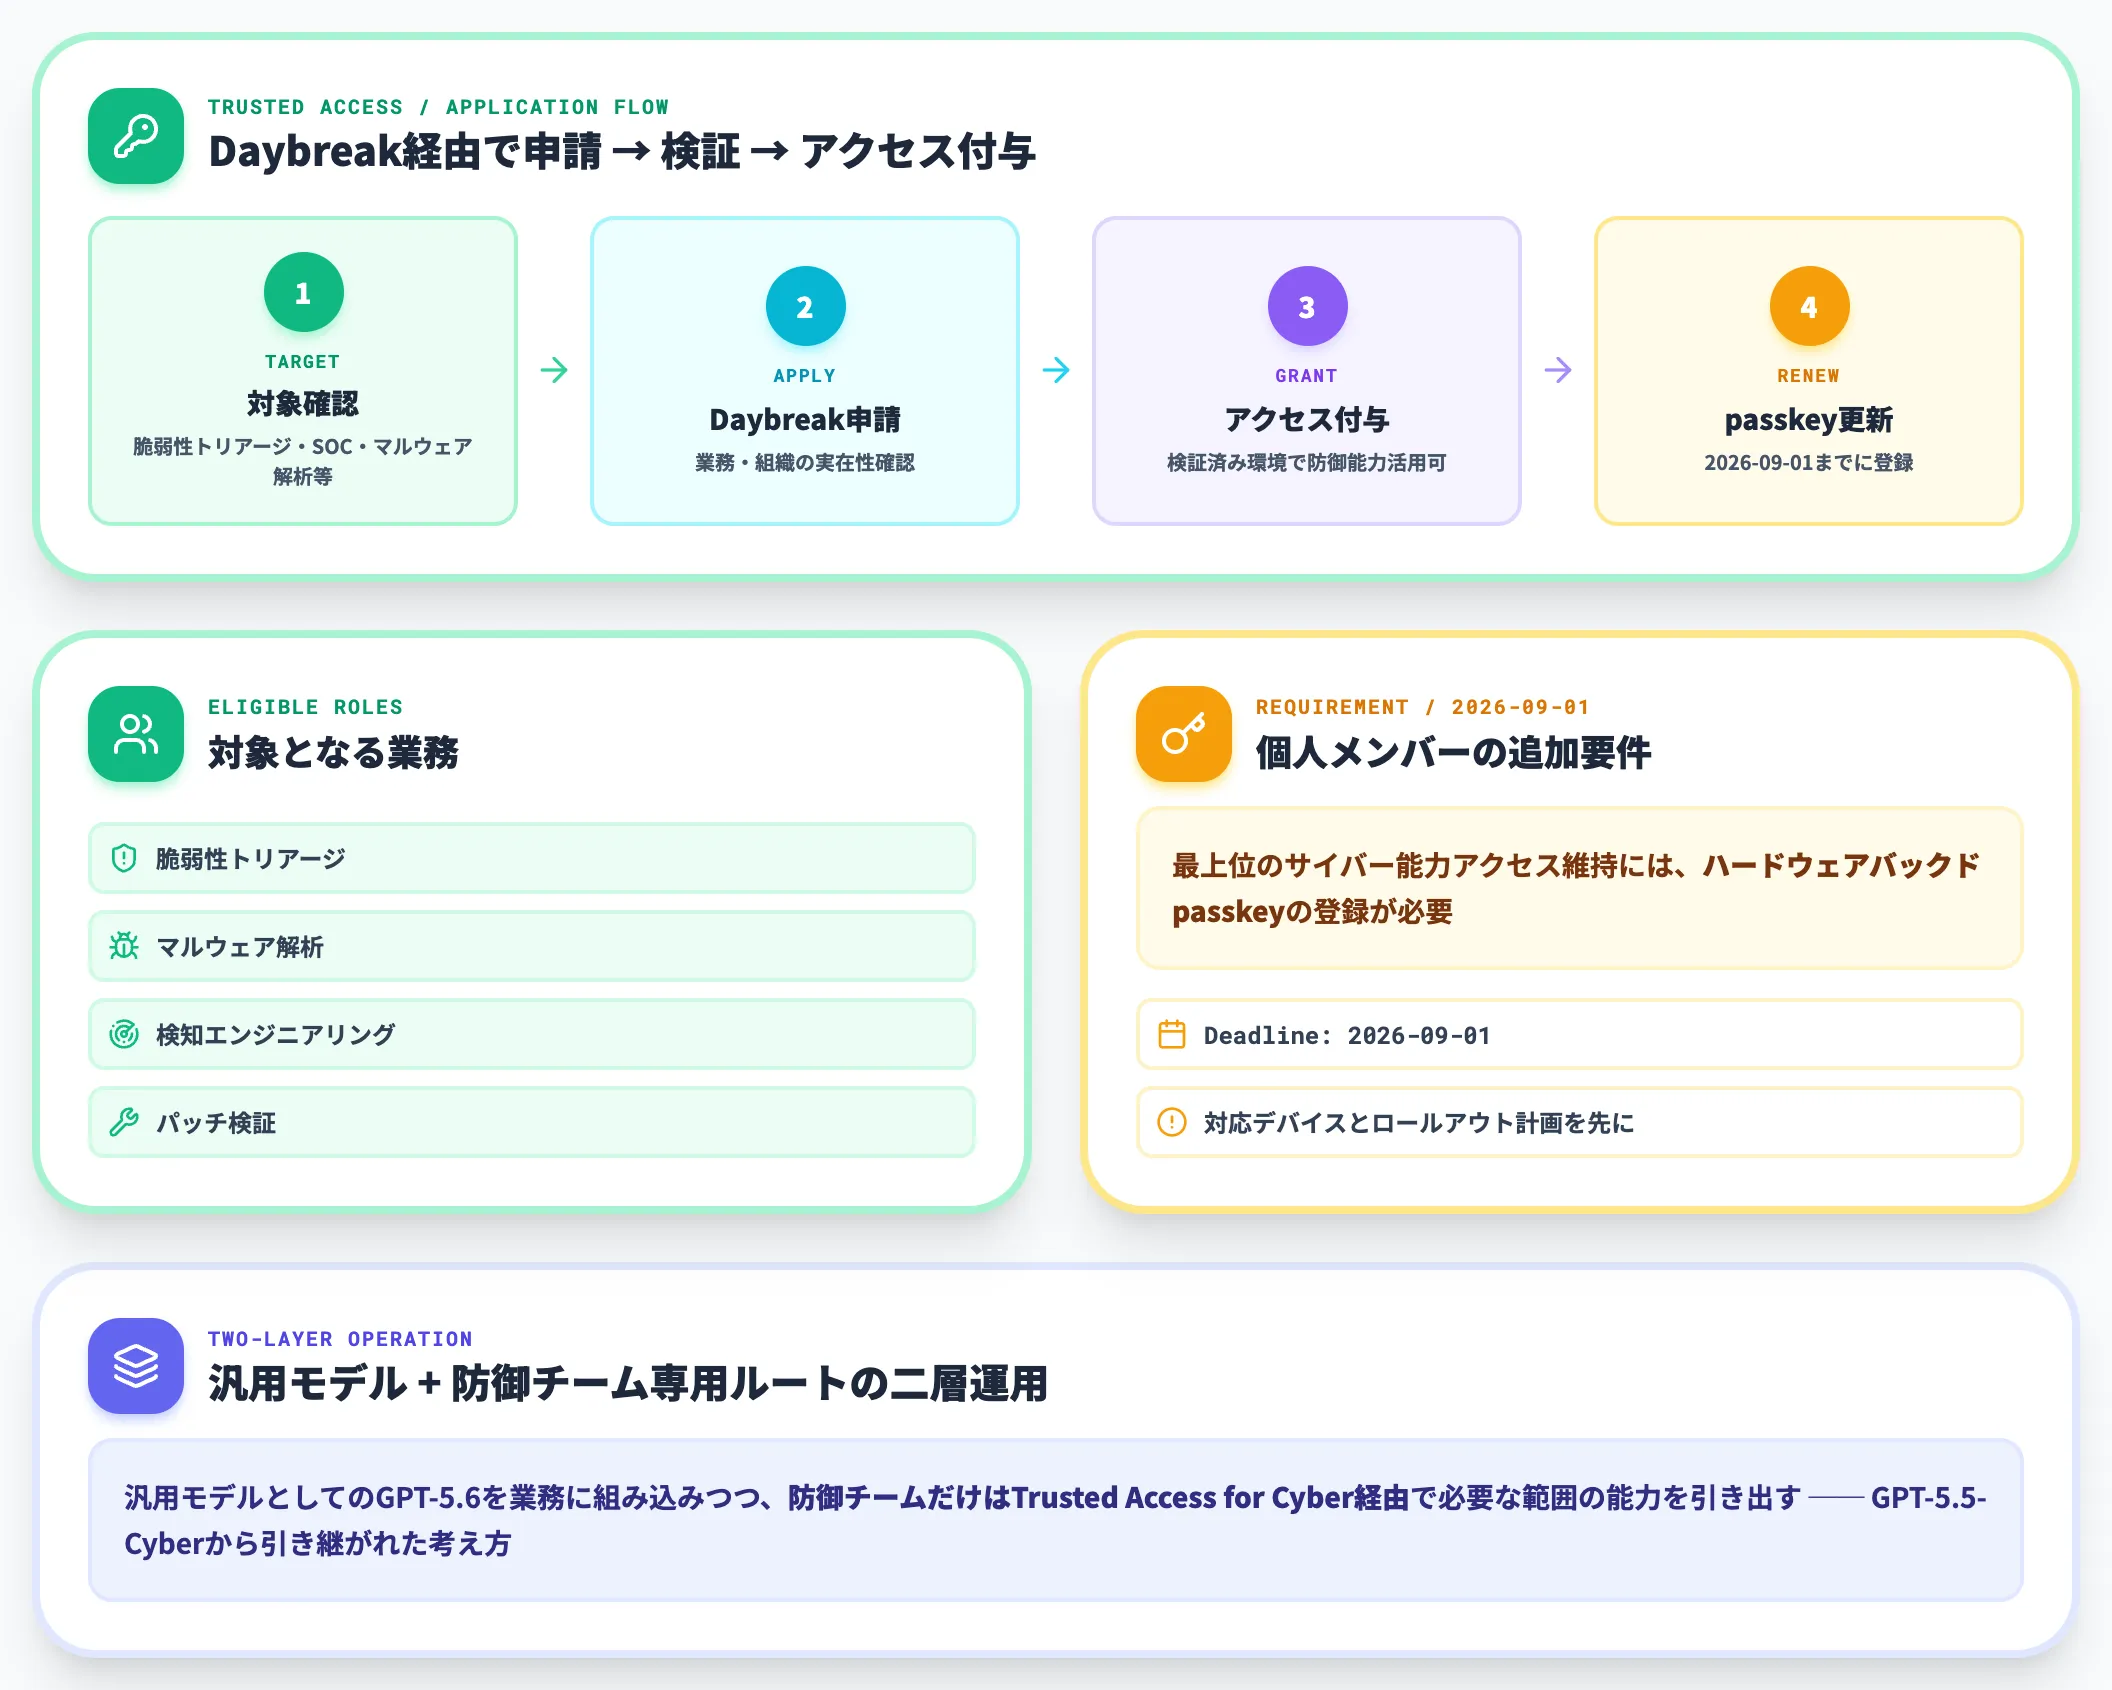Click the 検証済み環境で防御能力活用可 text
This screenshot has width=2112, height=1690.
click(x=1307, y=462)
